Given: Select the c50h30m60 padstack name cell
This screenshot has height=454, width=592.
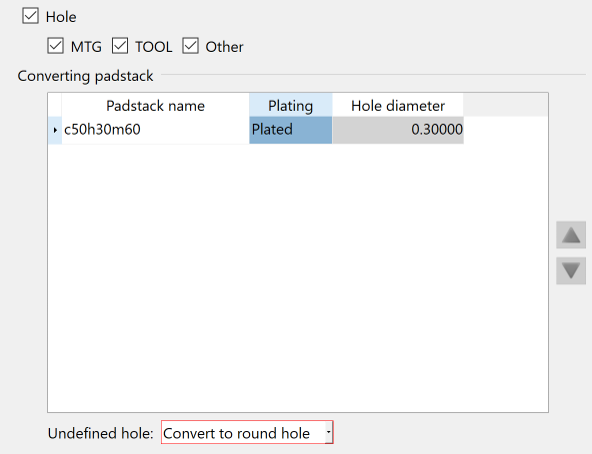Looking at the screenshot, I should point(155,130).
